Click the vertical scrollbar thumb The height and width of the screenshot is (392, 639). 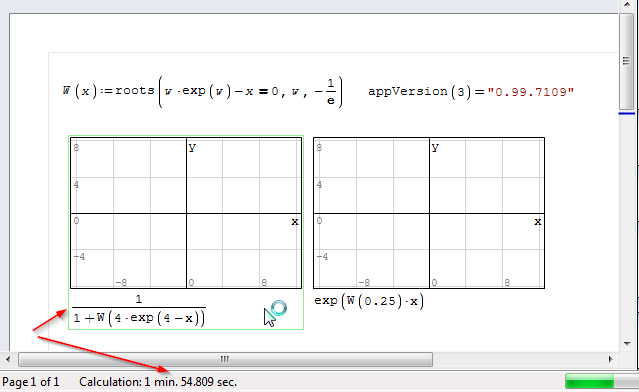(x=627, y=61)
